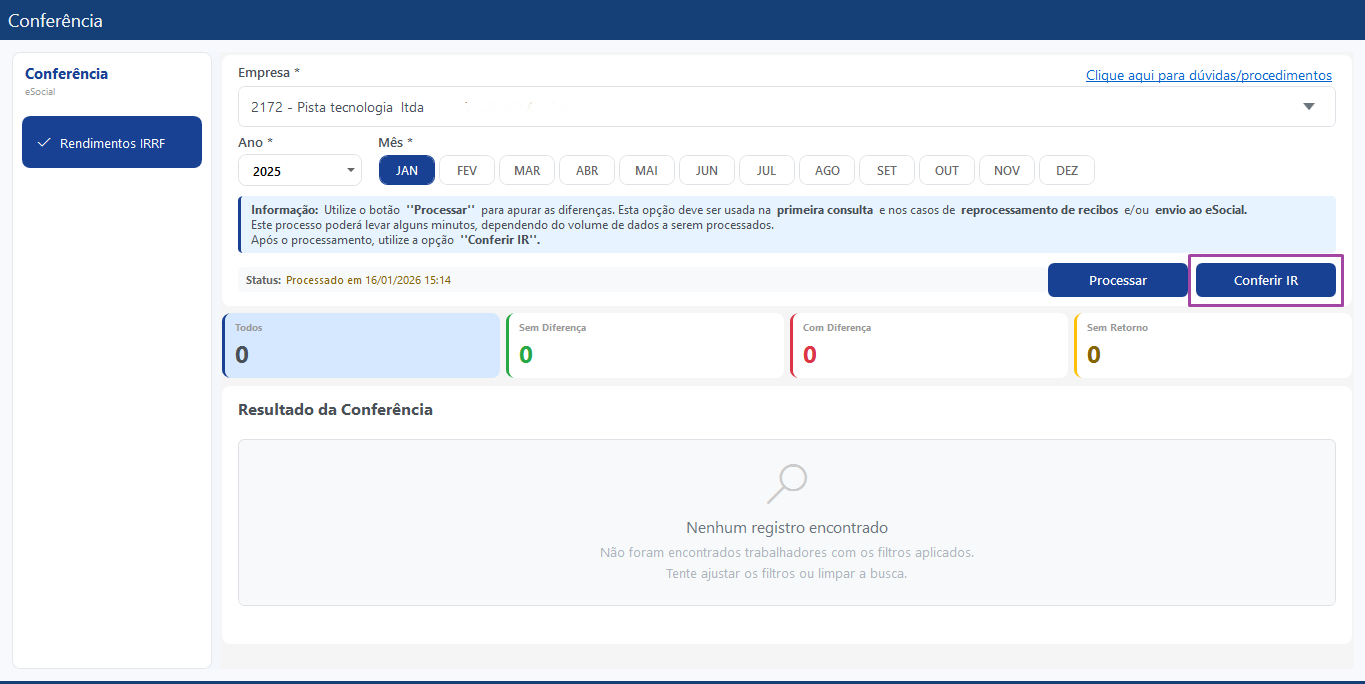Select the DEZ month toggle
The width and height of the screenshot is (1365, 684).
(1067, 170)
